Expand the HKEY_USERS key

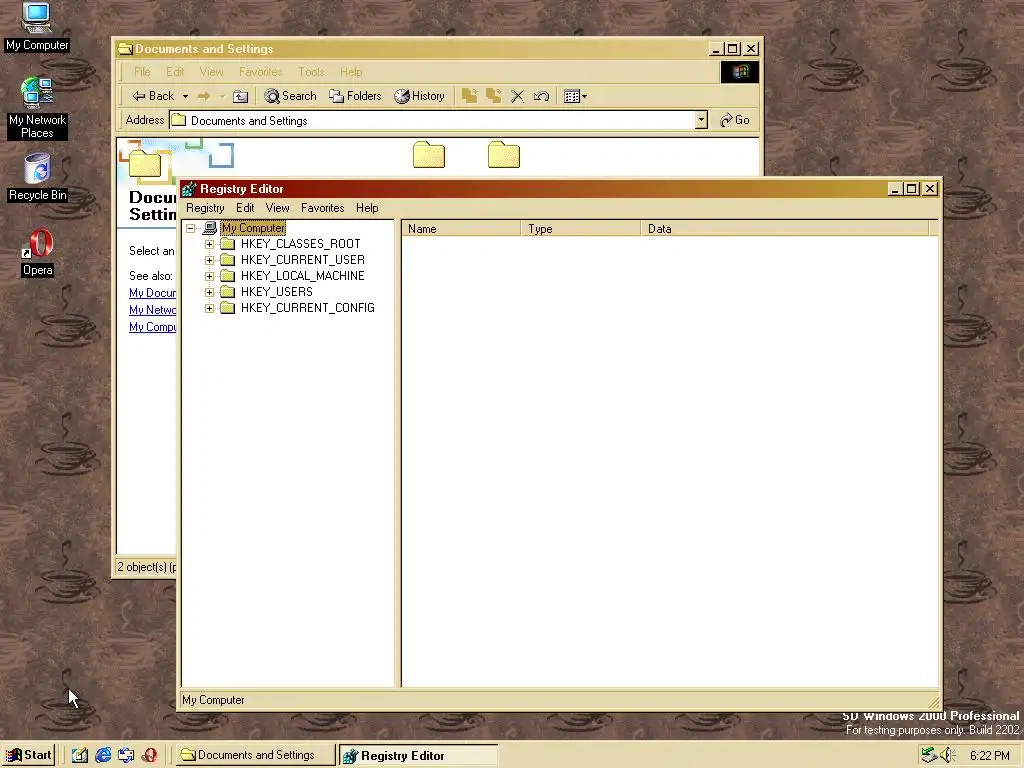coord(209,292)
